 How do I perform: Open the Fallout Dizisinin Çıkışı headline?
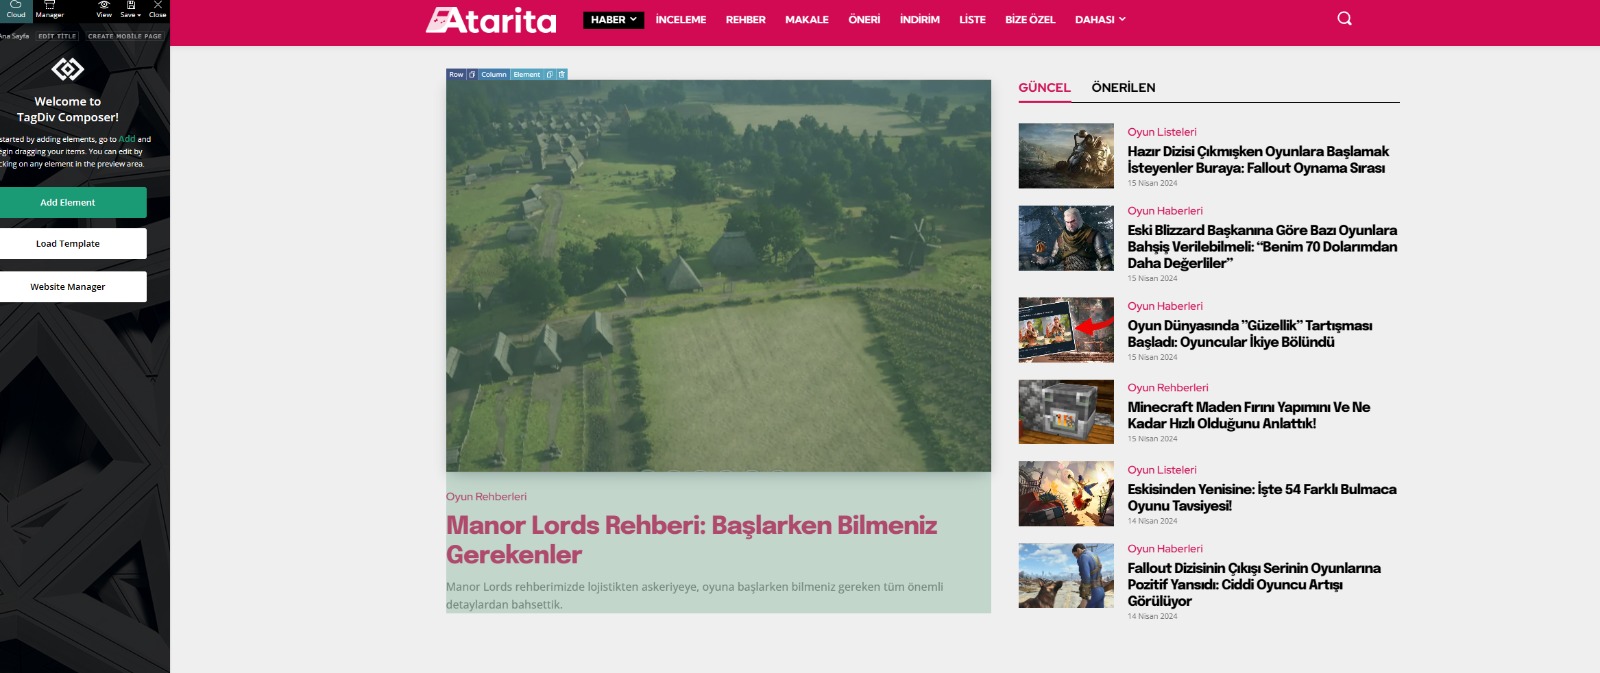pos(1254,584)
